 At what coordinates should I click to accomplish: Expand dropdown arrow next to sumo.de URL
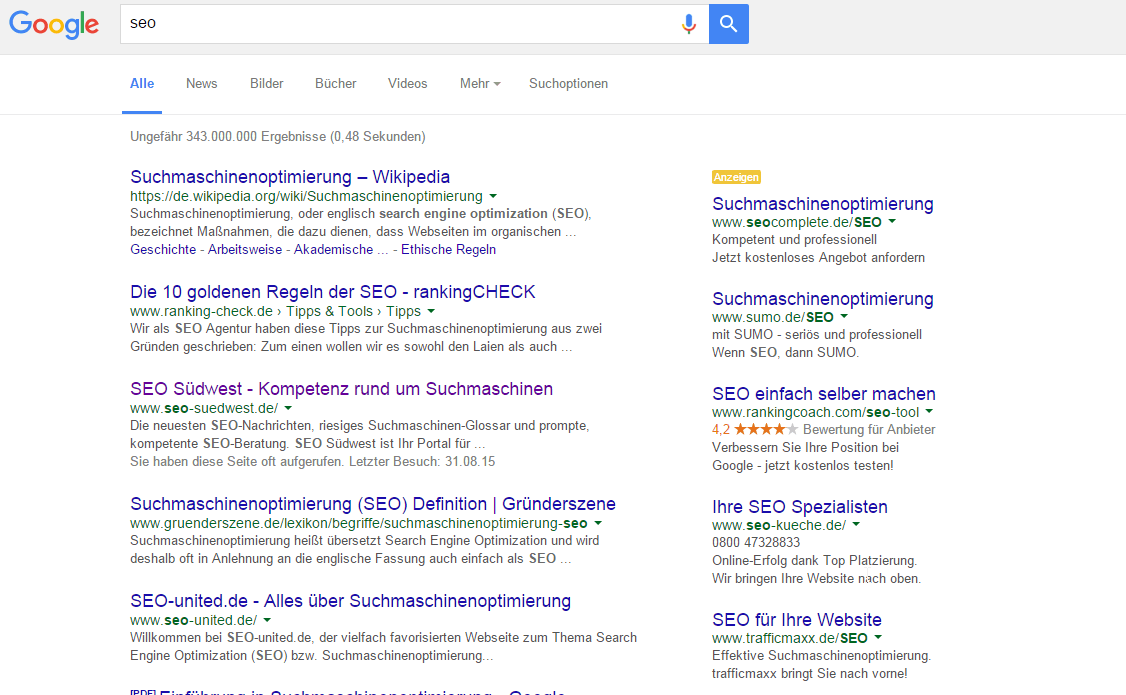click(x=844, y=317)
